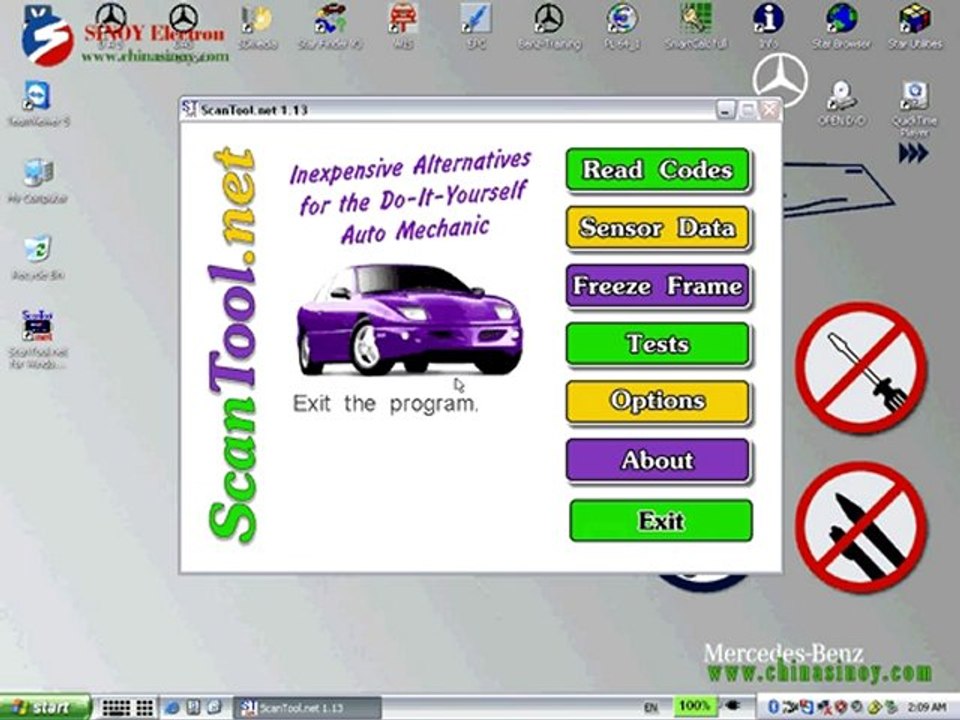Click the Read Codes button
Image resolution: width=960 pixels, height=720 pixels.
coord(658,170)
